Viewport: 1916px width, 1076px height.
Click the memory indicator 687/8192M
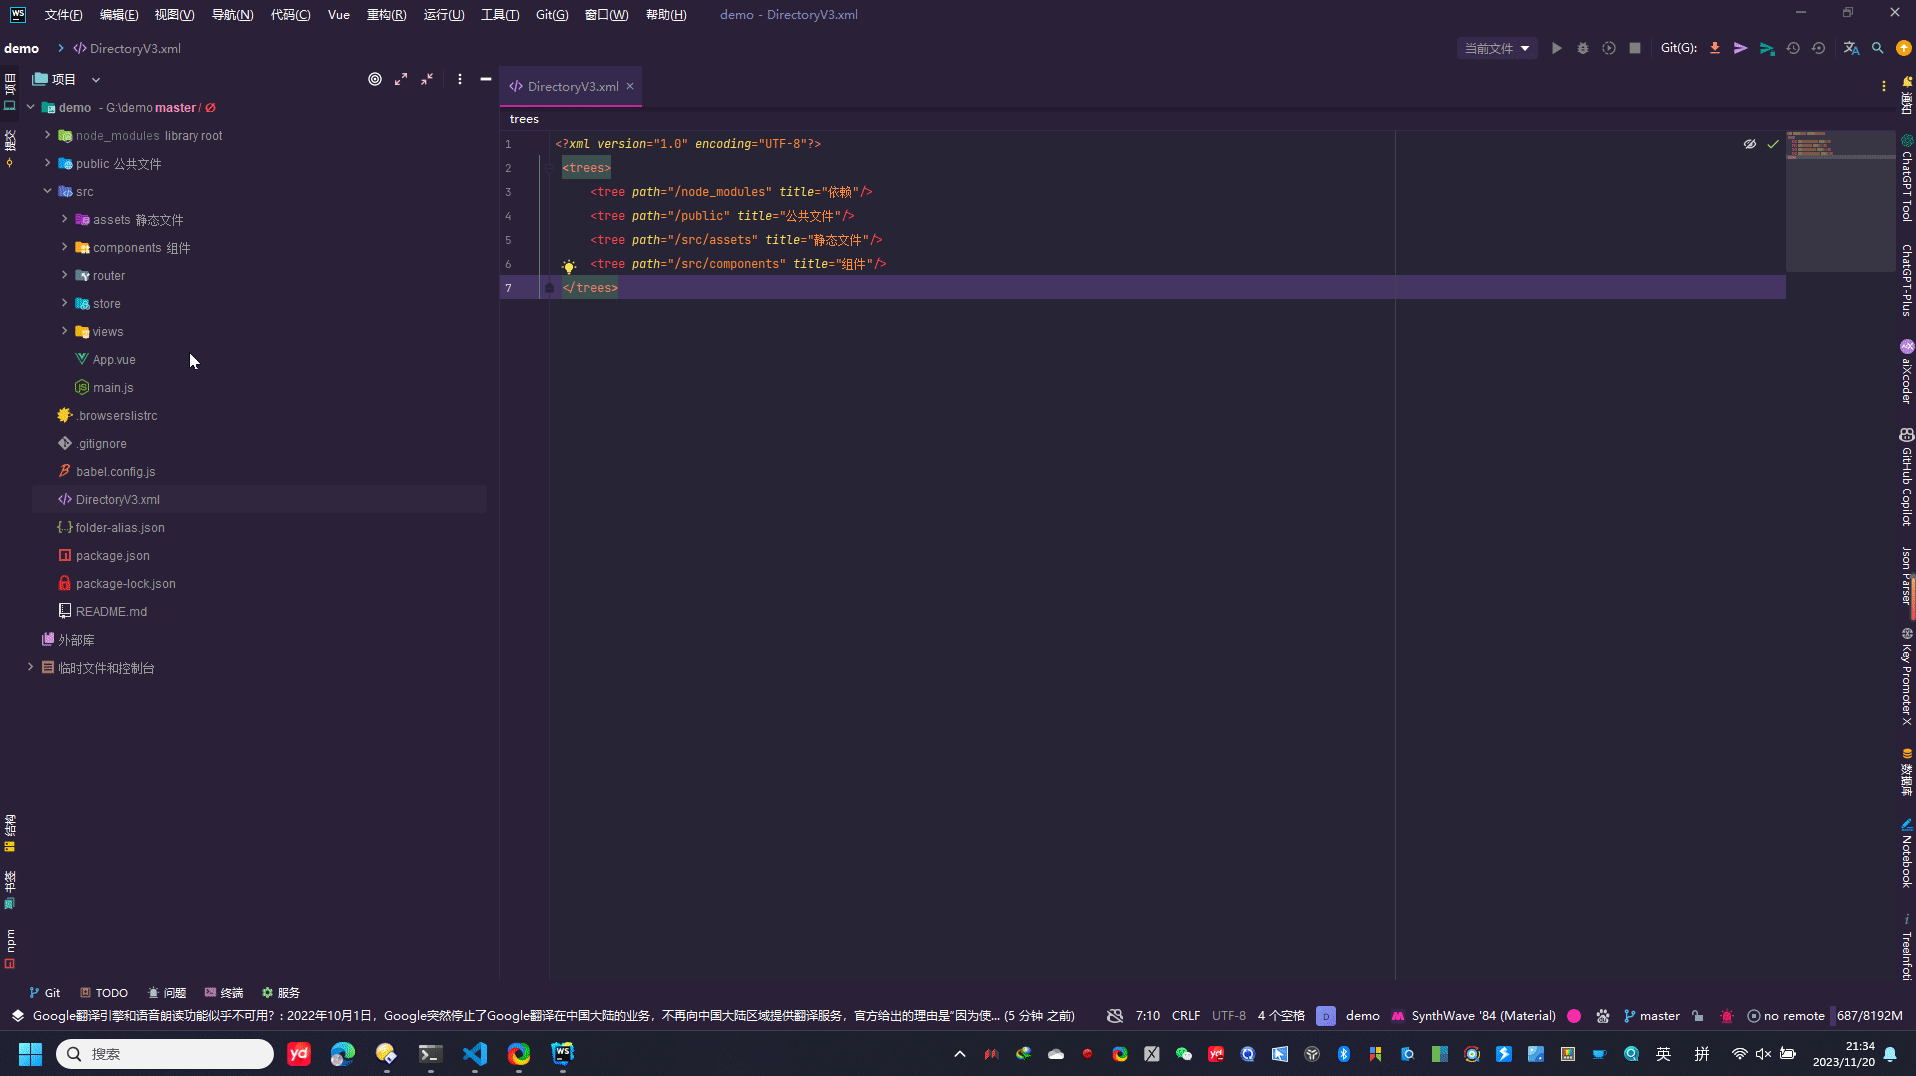click(1870, 1016)
